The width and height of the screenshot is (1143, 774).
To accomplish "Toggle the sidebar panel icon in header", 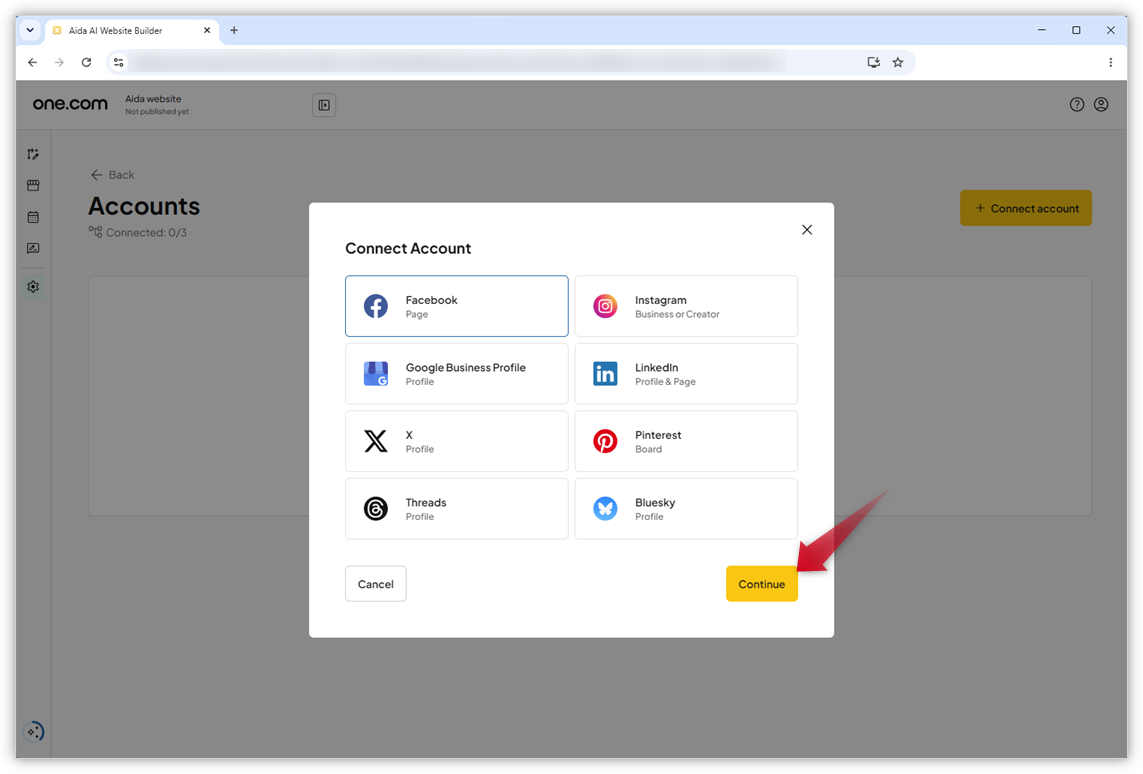I will [x=324, y=105].
